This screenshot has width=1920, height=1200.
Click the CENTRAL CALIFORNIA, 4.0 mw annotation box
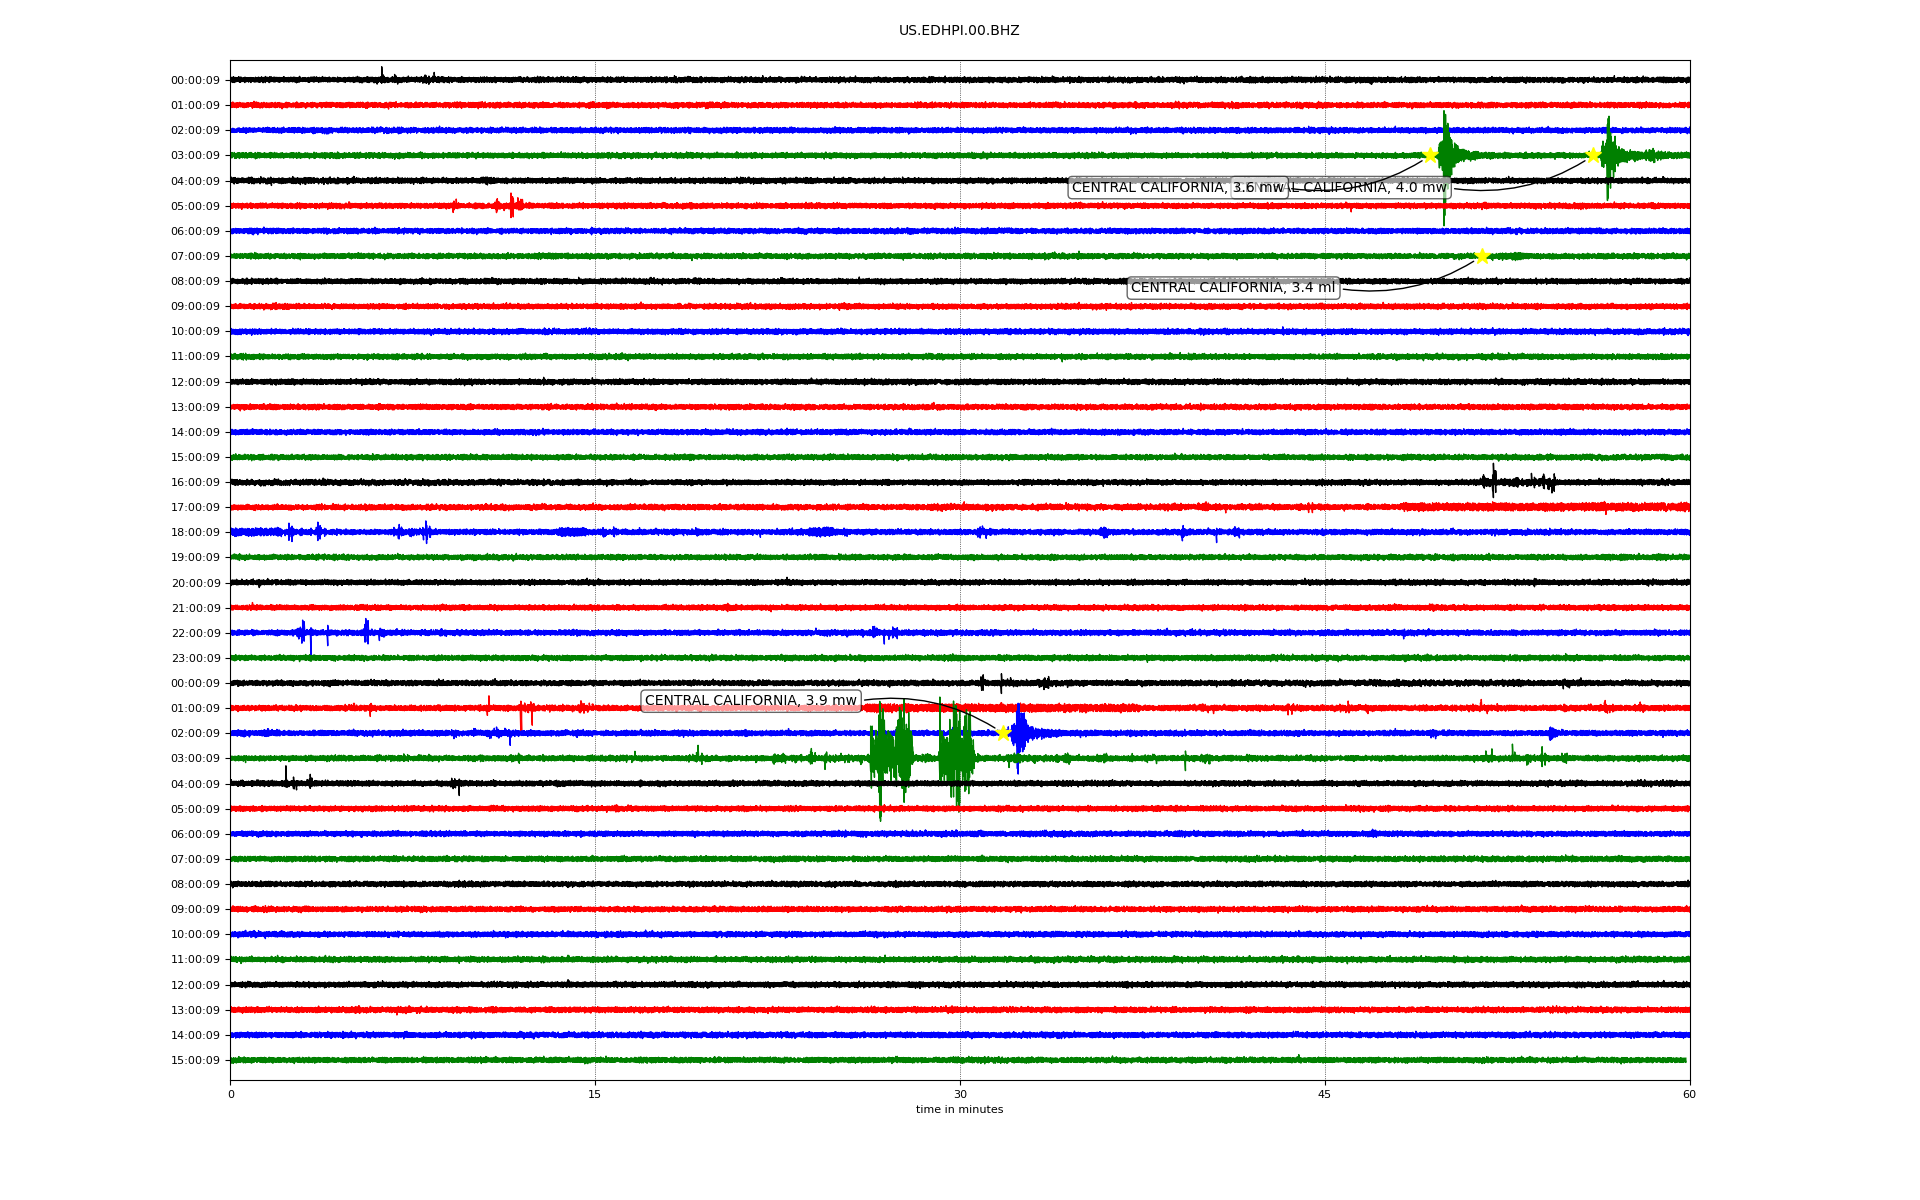1370,188
